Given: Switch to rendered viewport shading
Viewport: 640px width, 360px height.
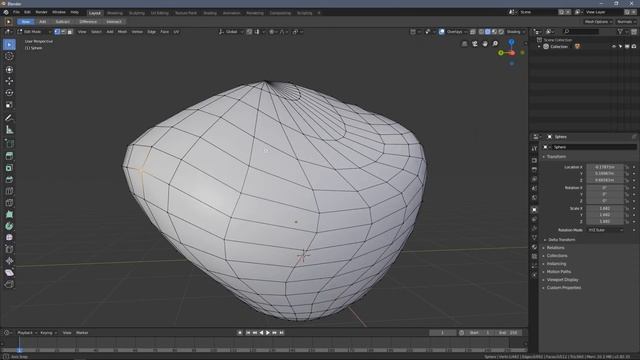Looking at the screenshot, I should (x=501, y=32).
